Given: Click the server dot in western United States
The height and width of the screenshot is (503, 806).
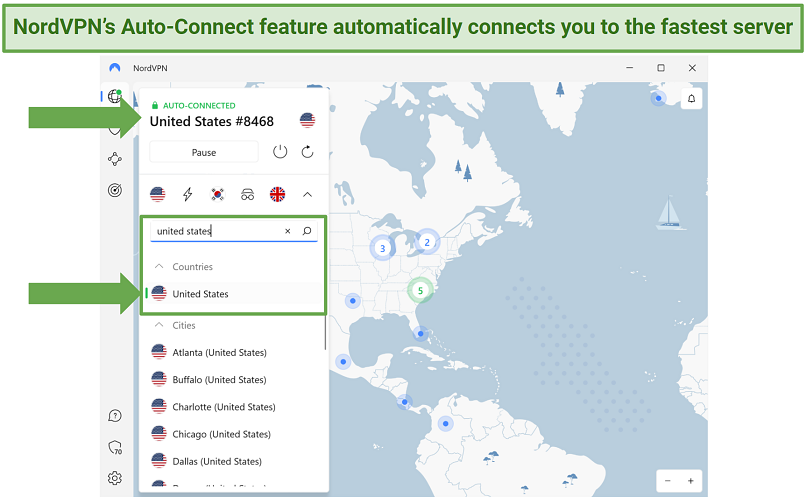Looking at the screenshot, I should (x=353, y=301).
